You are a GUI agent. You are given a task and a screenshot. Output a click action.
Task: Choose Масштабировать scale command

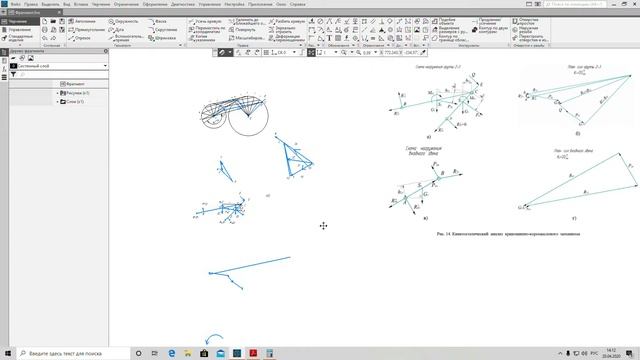pyautogui.click(x=247, y=38)
